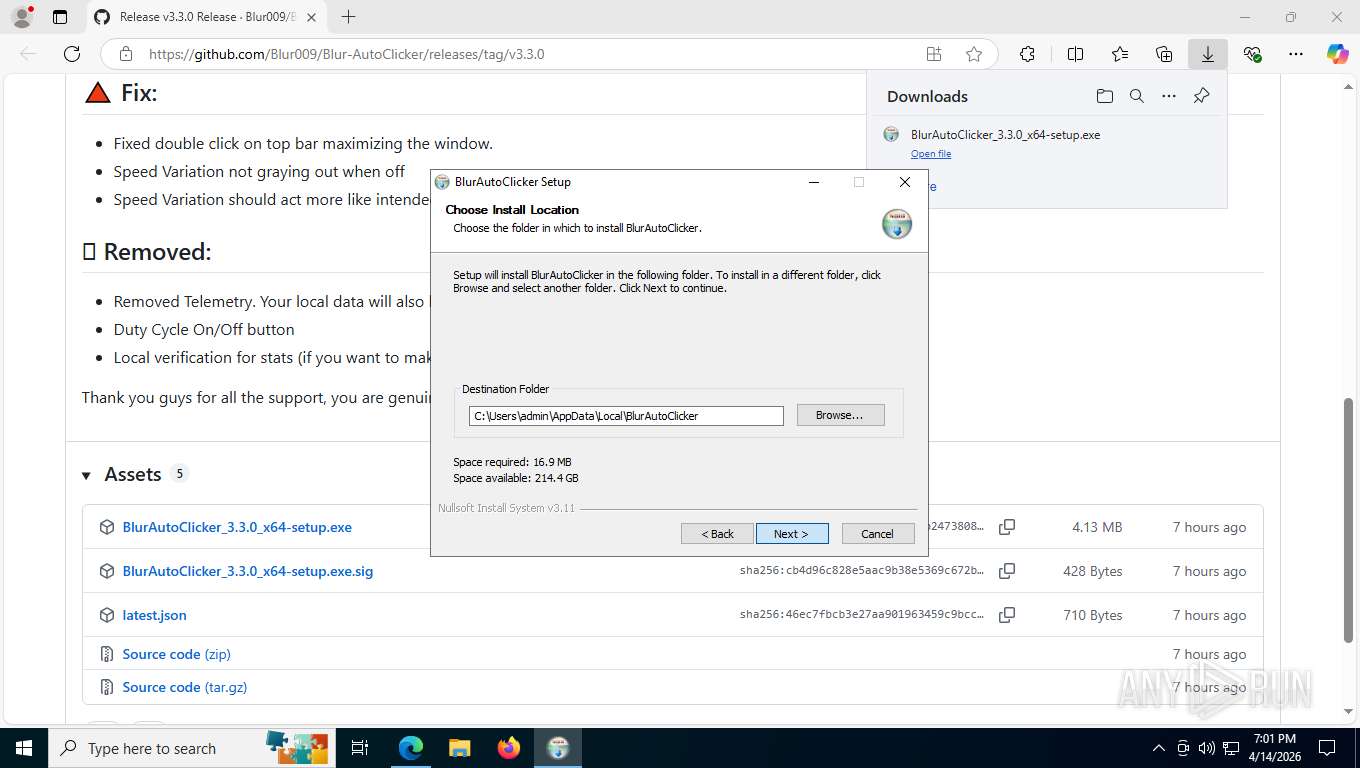
Task: Click the Removed: section heading
Action: (147, 252)
